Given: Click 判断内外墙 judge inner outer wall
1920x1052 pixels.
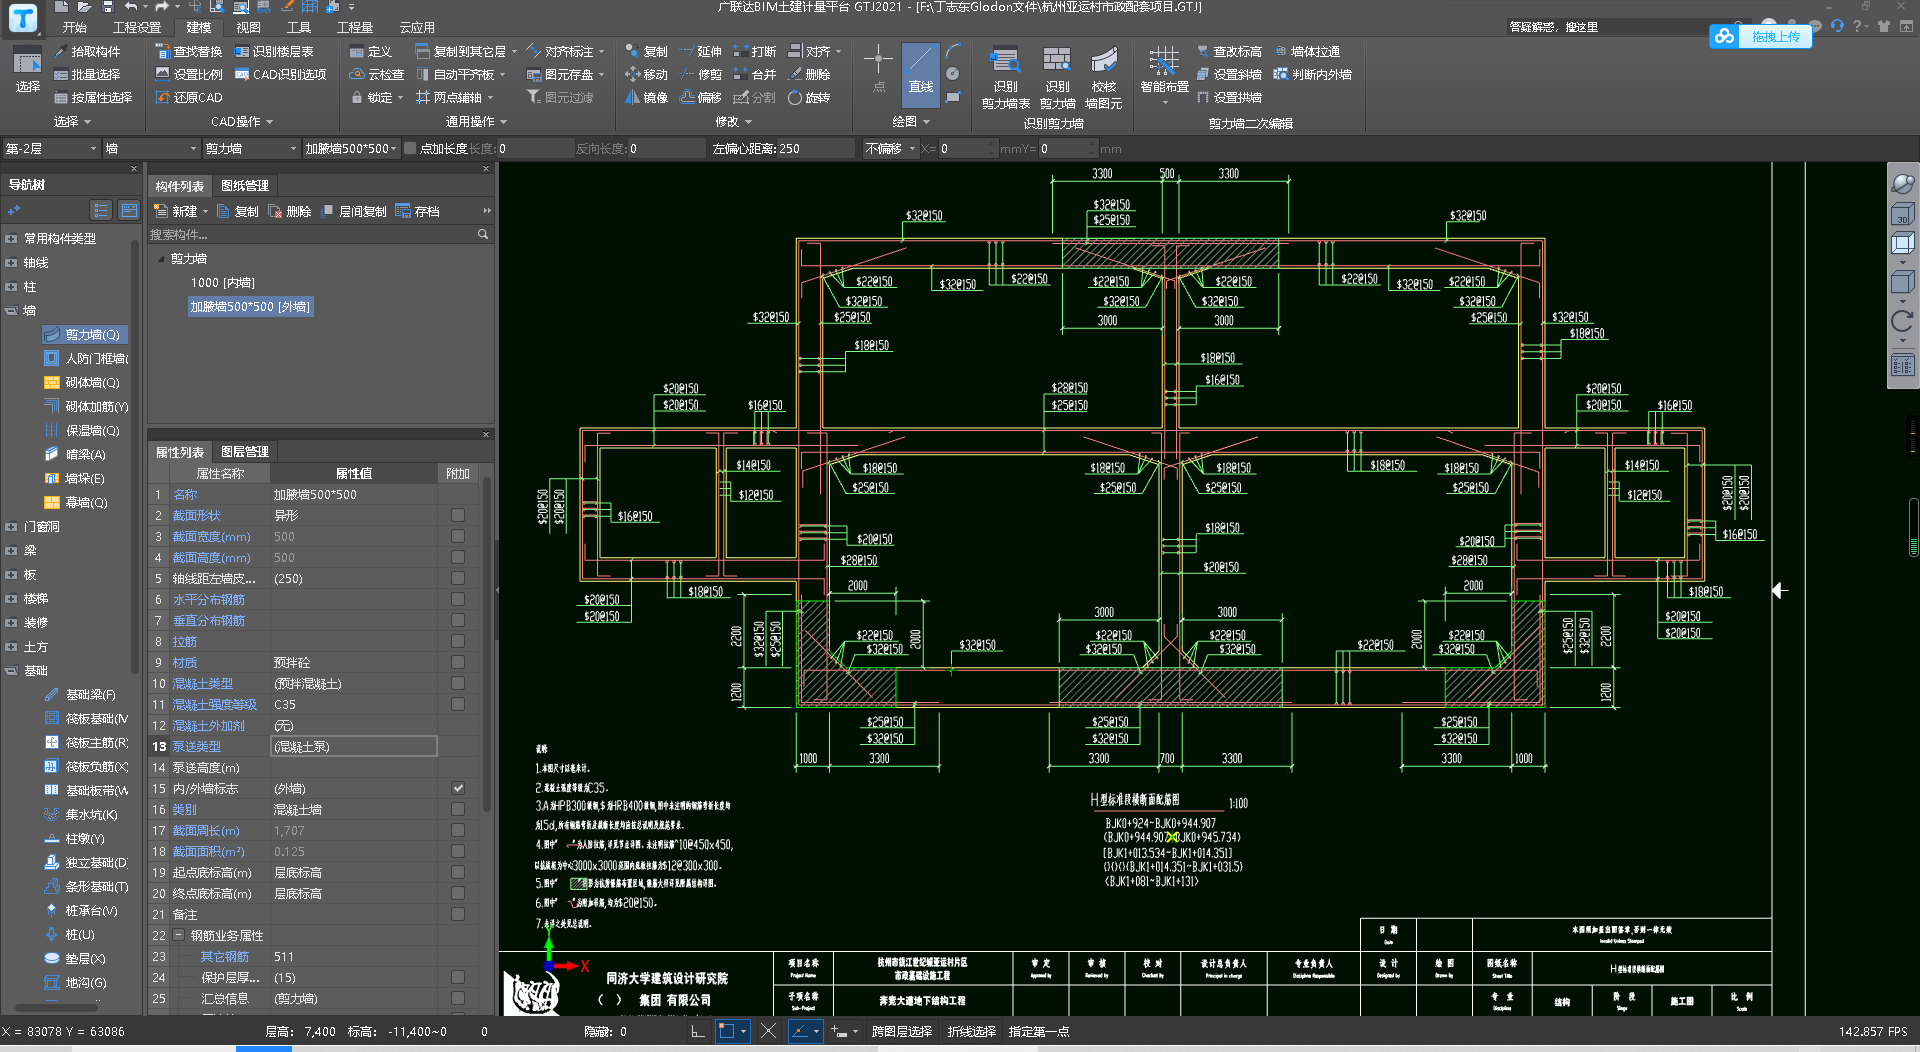Looking at the screenshot, I should [1312, 74].
